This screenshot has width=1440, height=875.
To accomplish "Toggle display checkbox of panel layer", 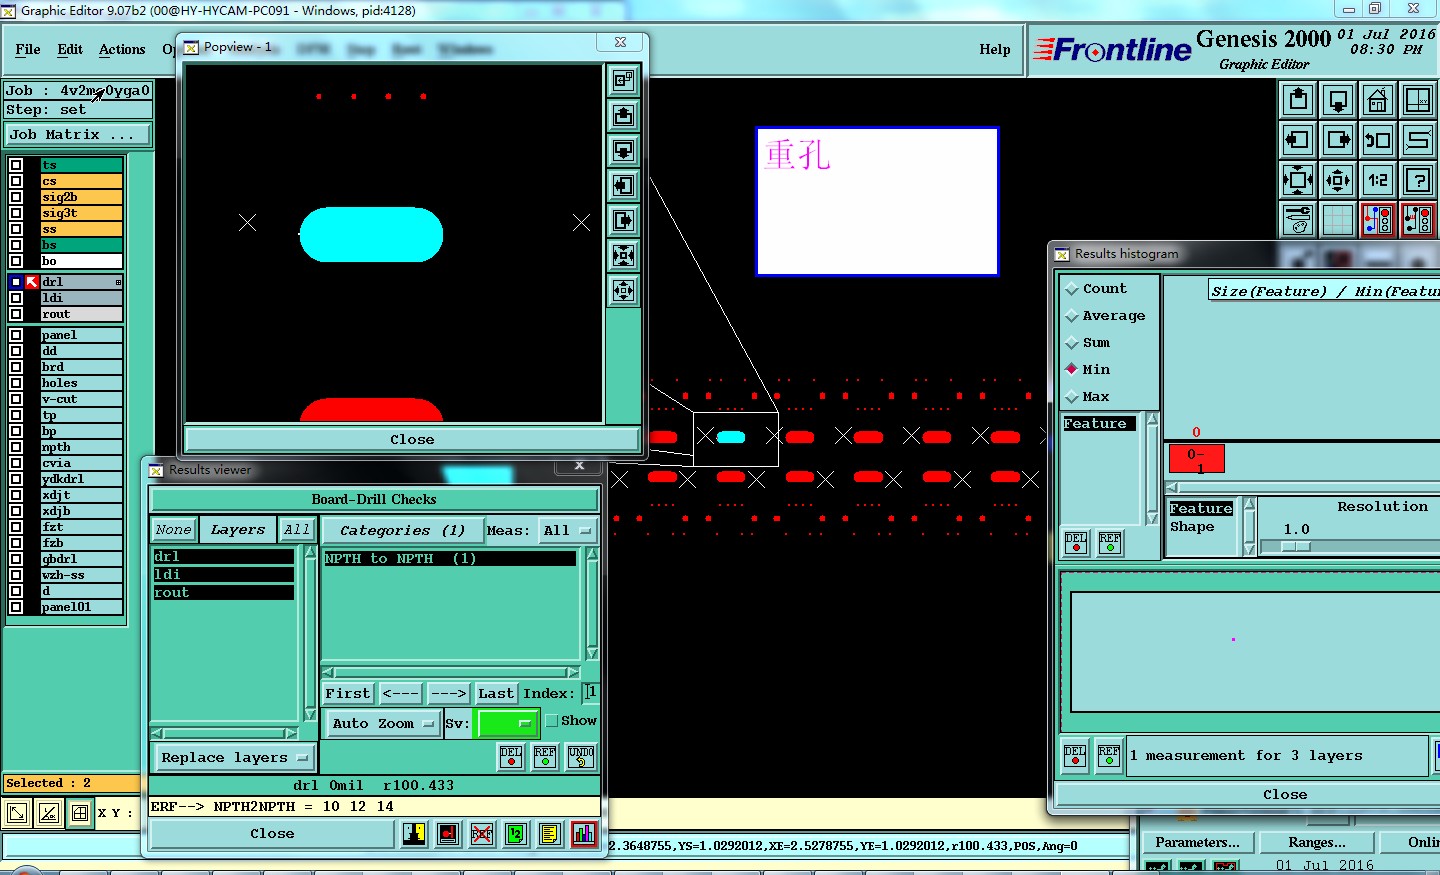I will pos(16,335).
